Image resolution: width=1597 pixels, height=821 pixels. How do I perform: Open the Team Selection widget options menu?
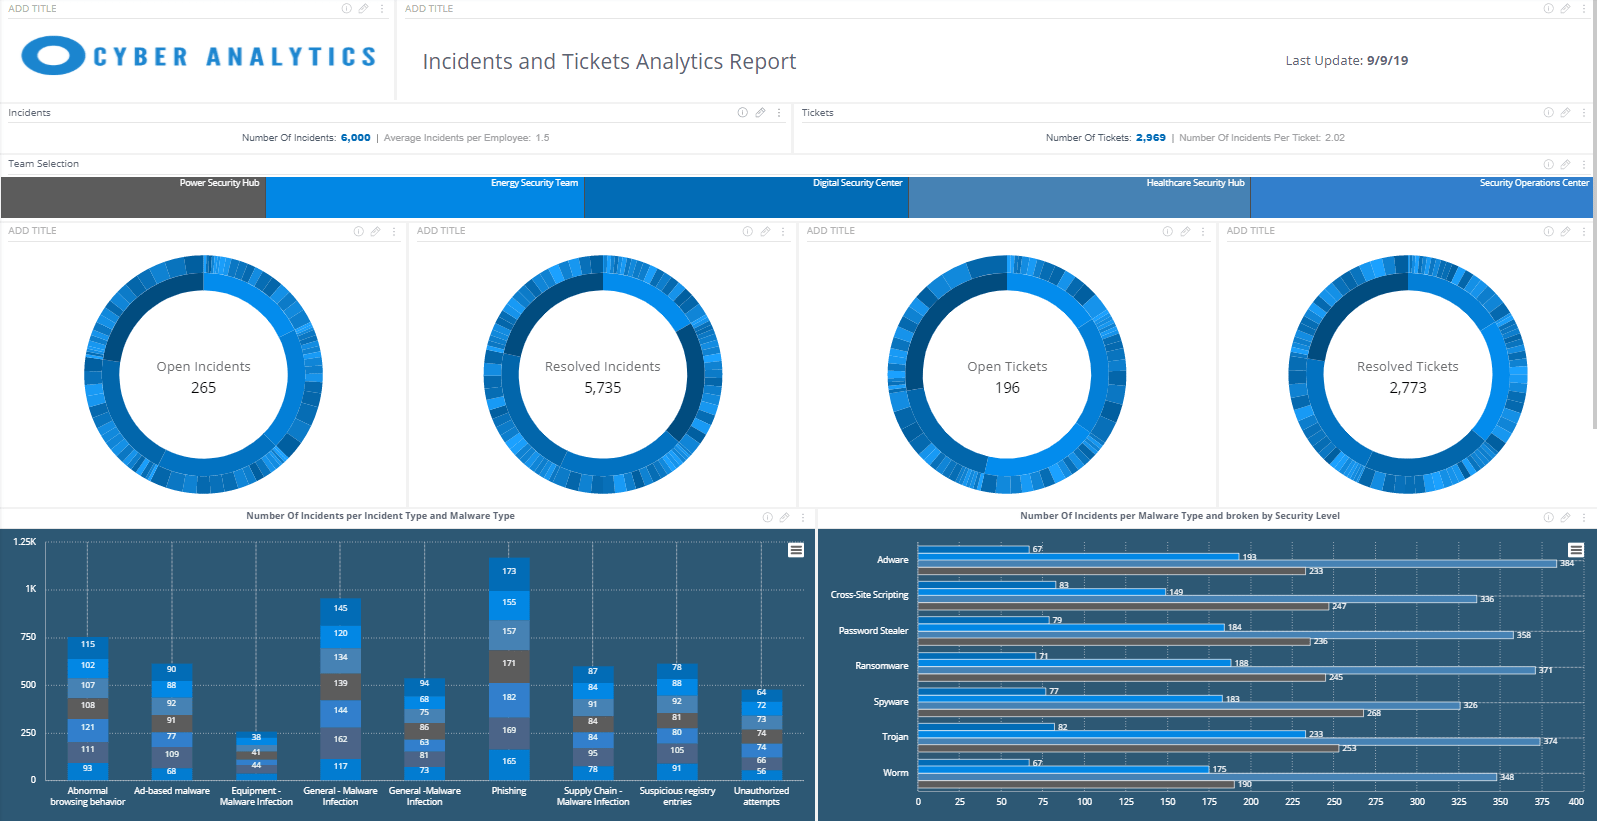(1584, 164)
